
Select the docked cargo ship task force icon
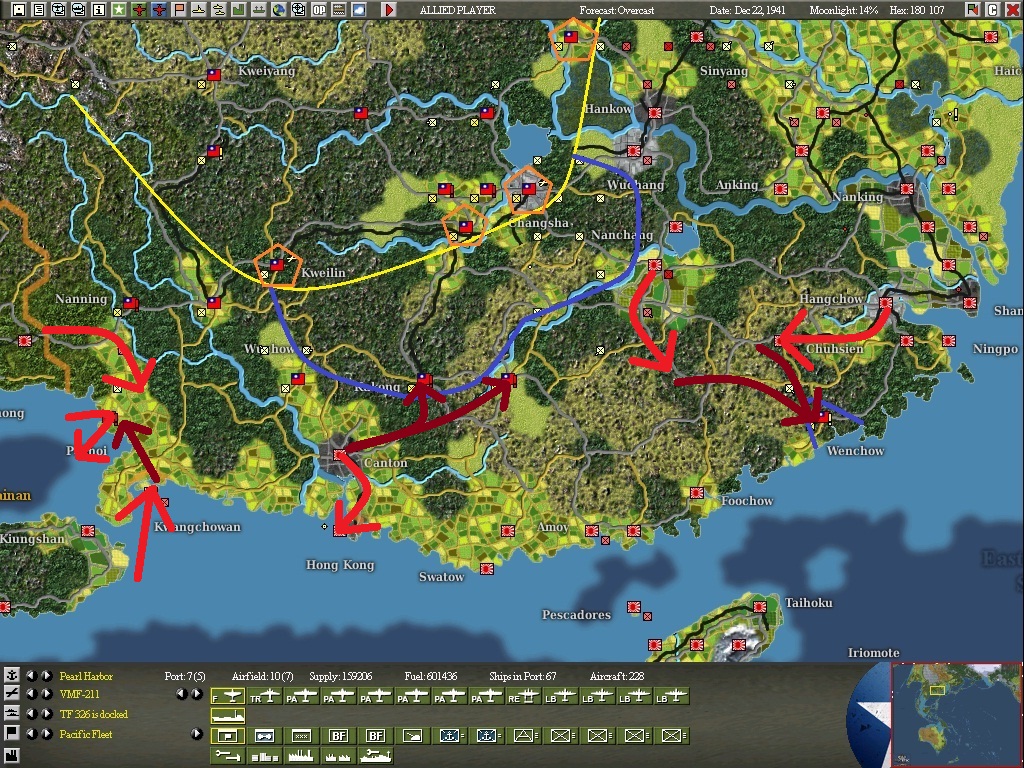pos(228,716)
